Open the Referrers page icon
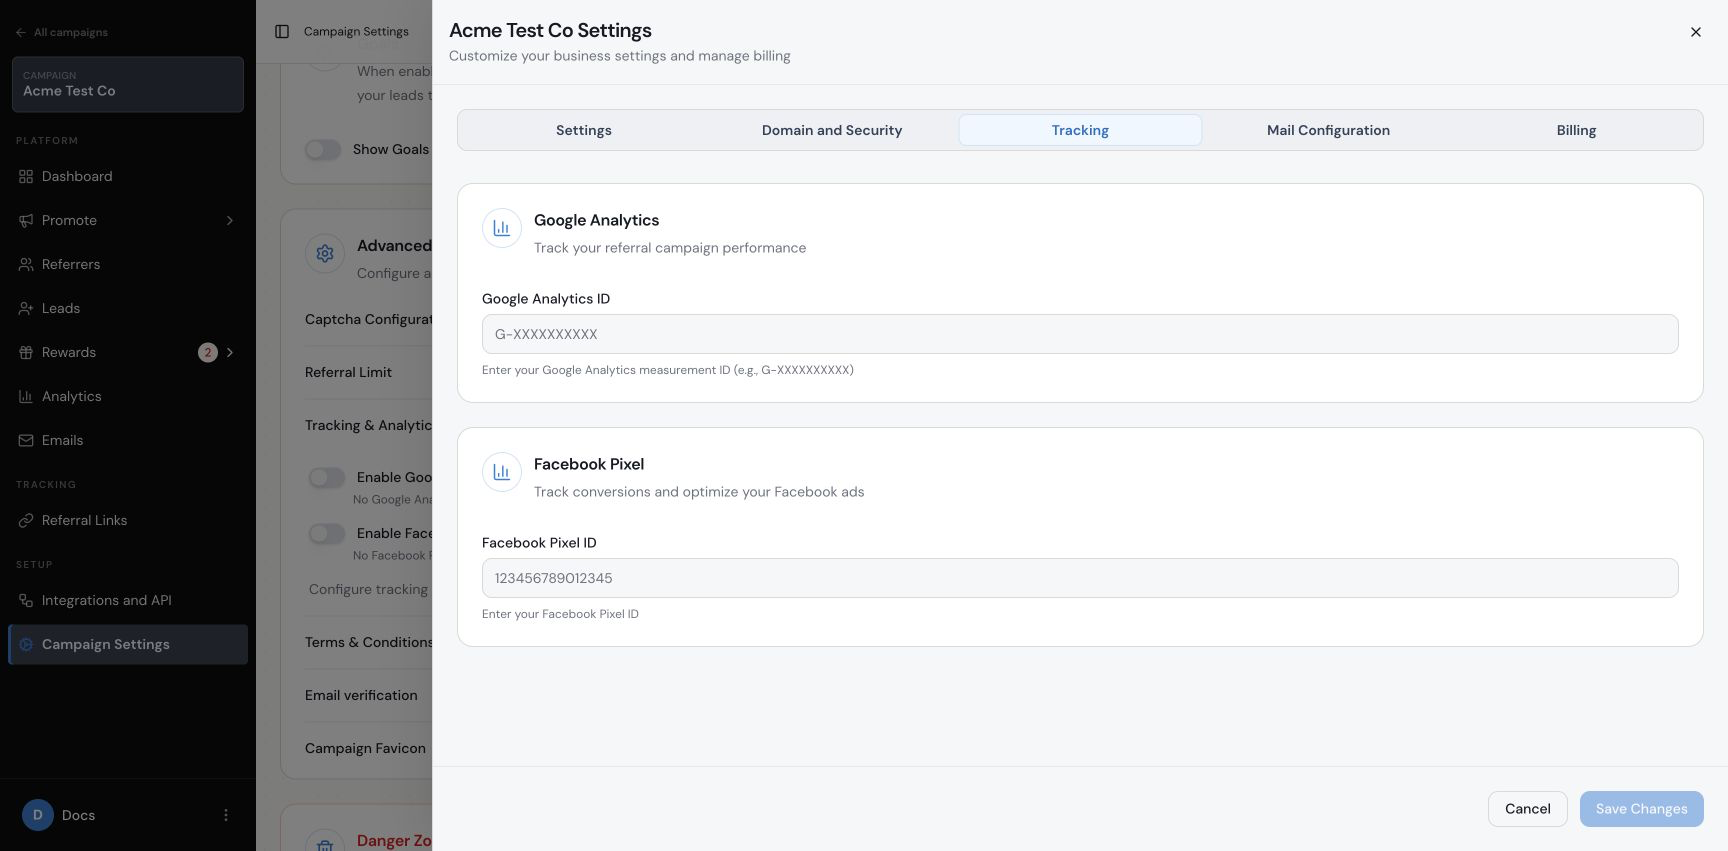 tap(26, 264)
